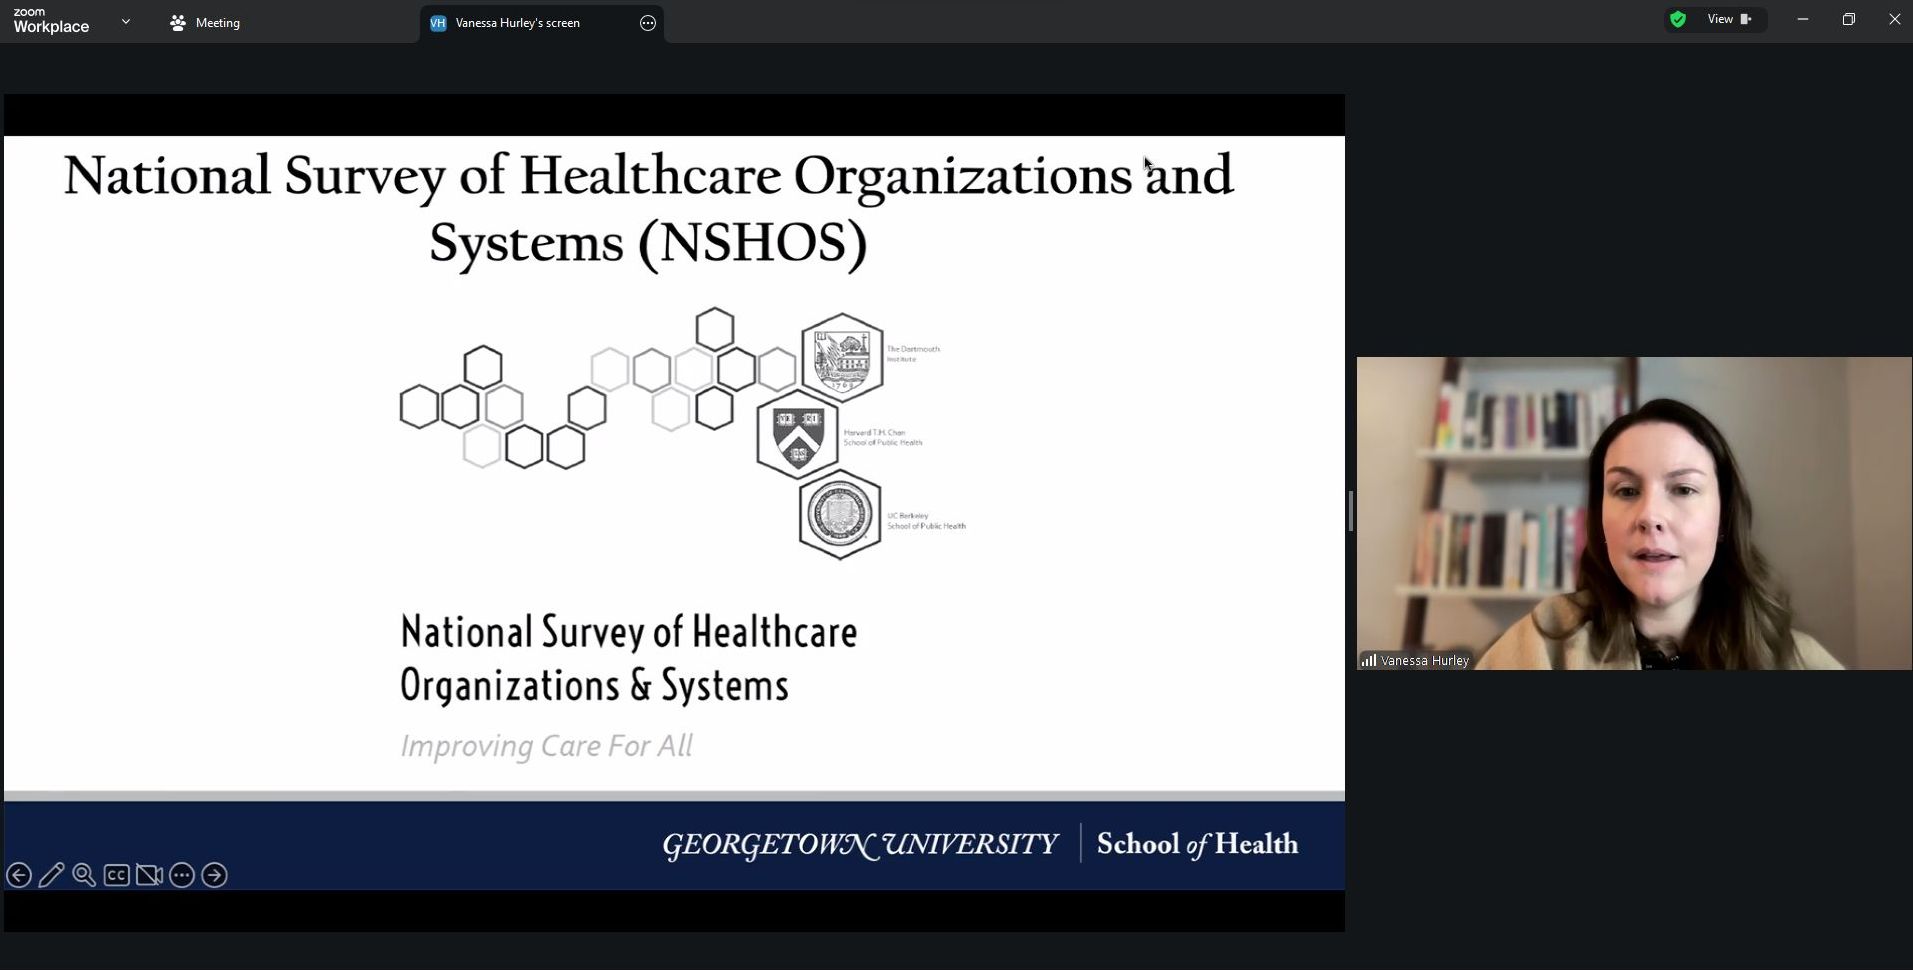Switch to the Meeting tab
Viewport: 1913px width, 970px height.
click(x=206, y=22)
